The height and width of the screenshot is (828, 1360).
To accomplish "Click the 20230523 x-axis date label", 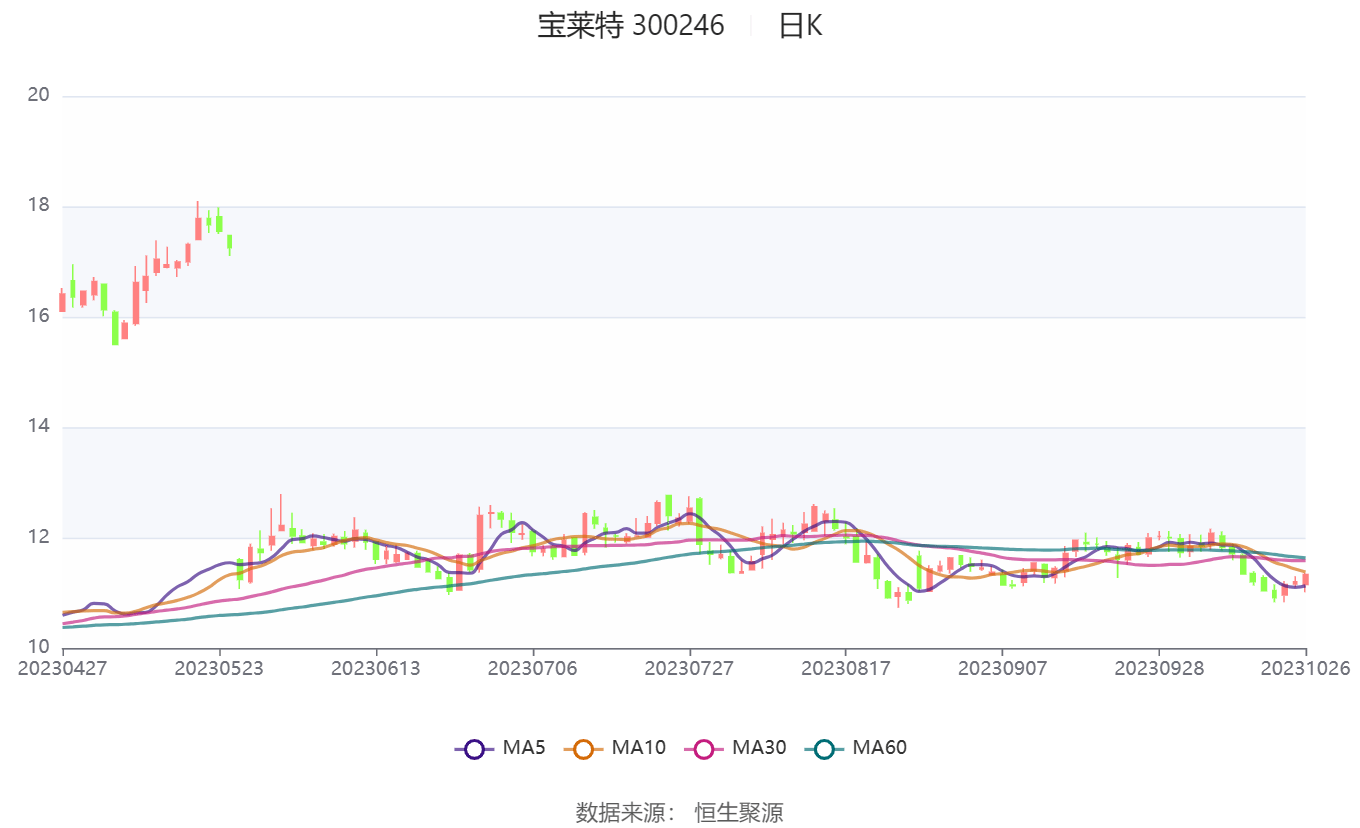I will tap(219, 668).
